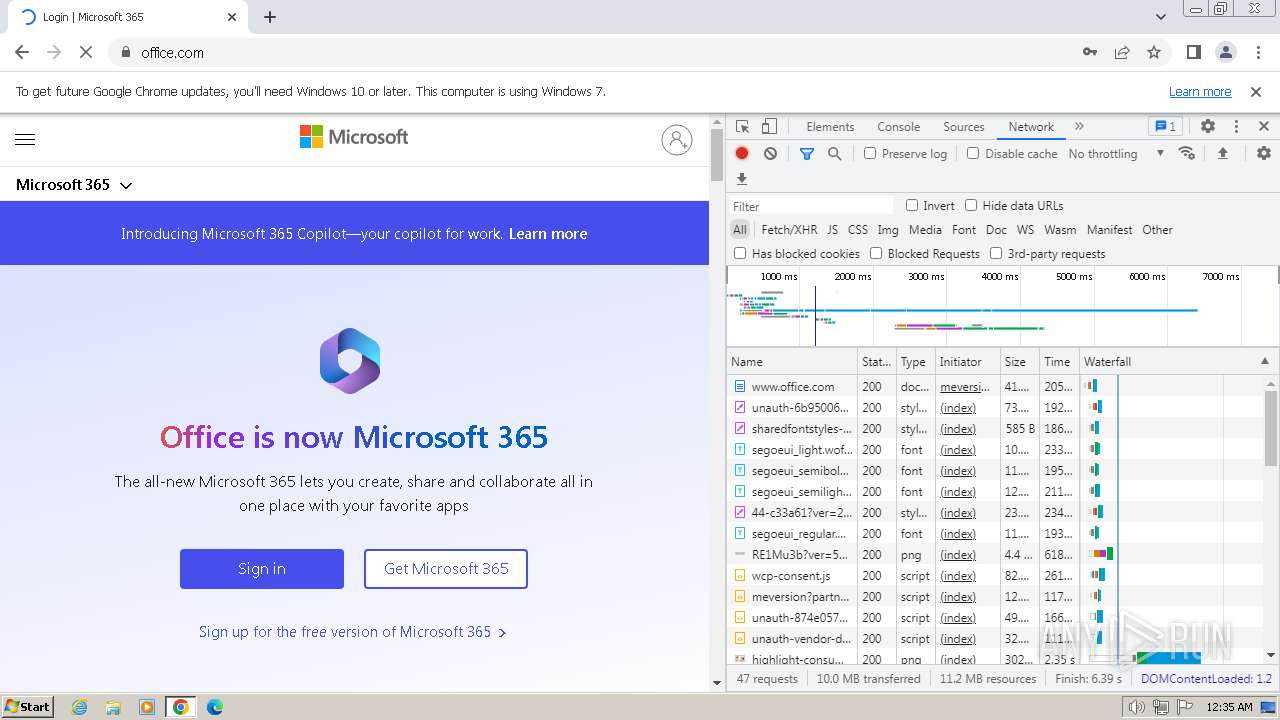The height and width of the screenshot is (720, 1280).
Task: Share this page icon
Action: pyautogui.click(x=1122, y=52)
